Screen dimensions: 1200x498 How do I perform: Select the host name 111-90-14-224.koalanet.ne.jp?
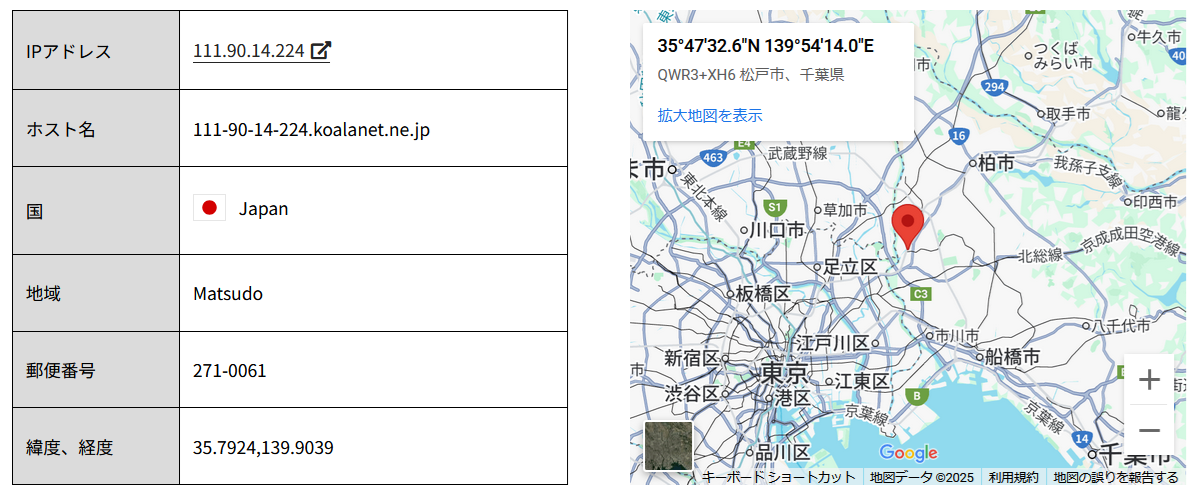[x=311, y=130]
